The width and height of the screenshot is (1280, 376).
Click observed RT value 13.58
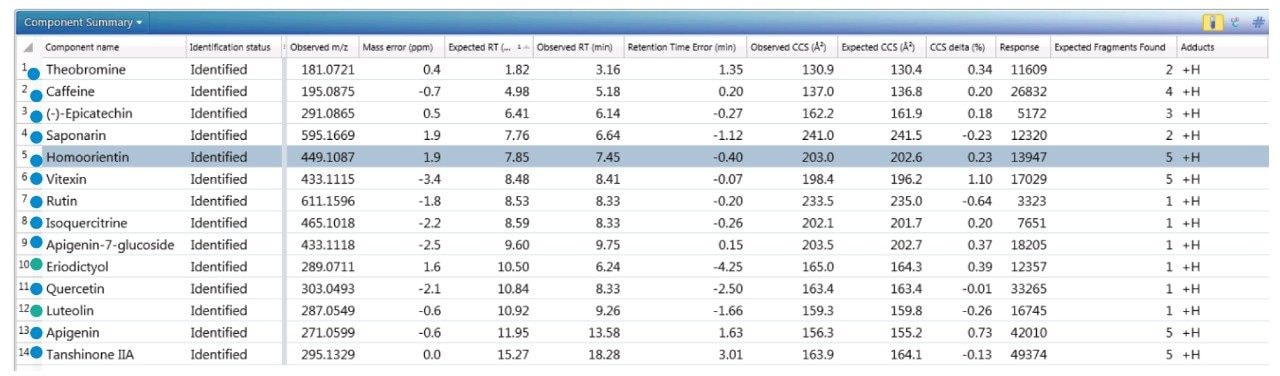[603, 332]
